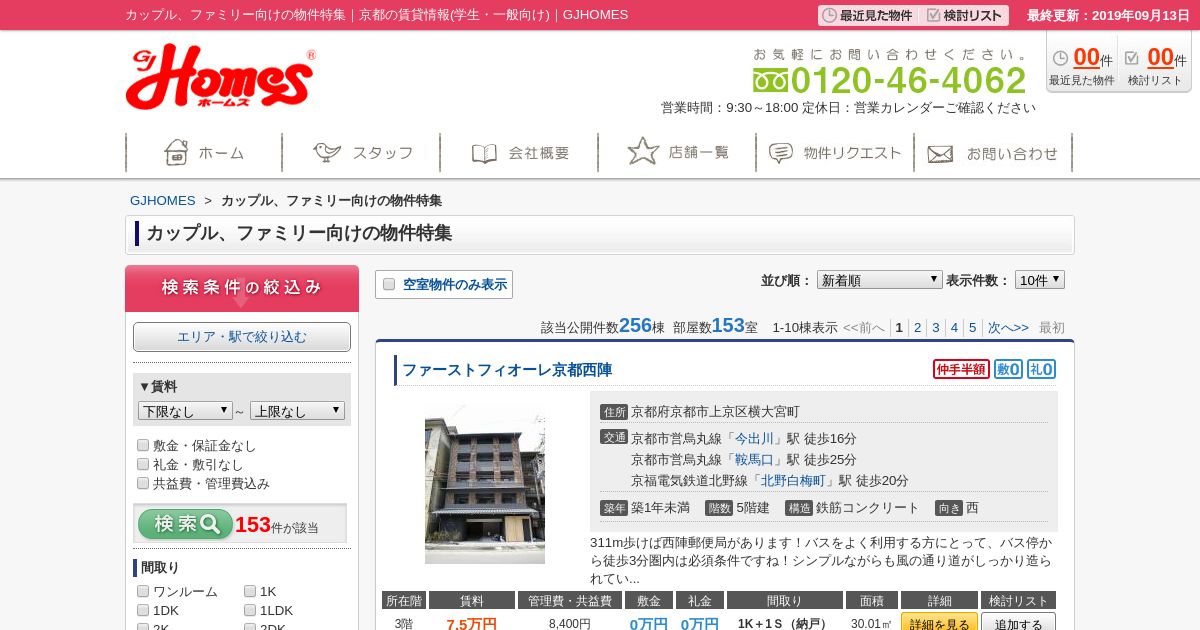The height and width of the screenshot is (630, 1200).
Task: Open 店舗一覧 navigation item
Action: [678, 153]
